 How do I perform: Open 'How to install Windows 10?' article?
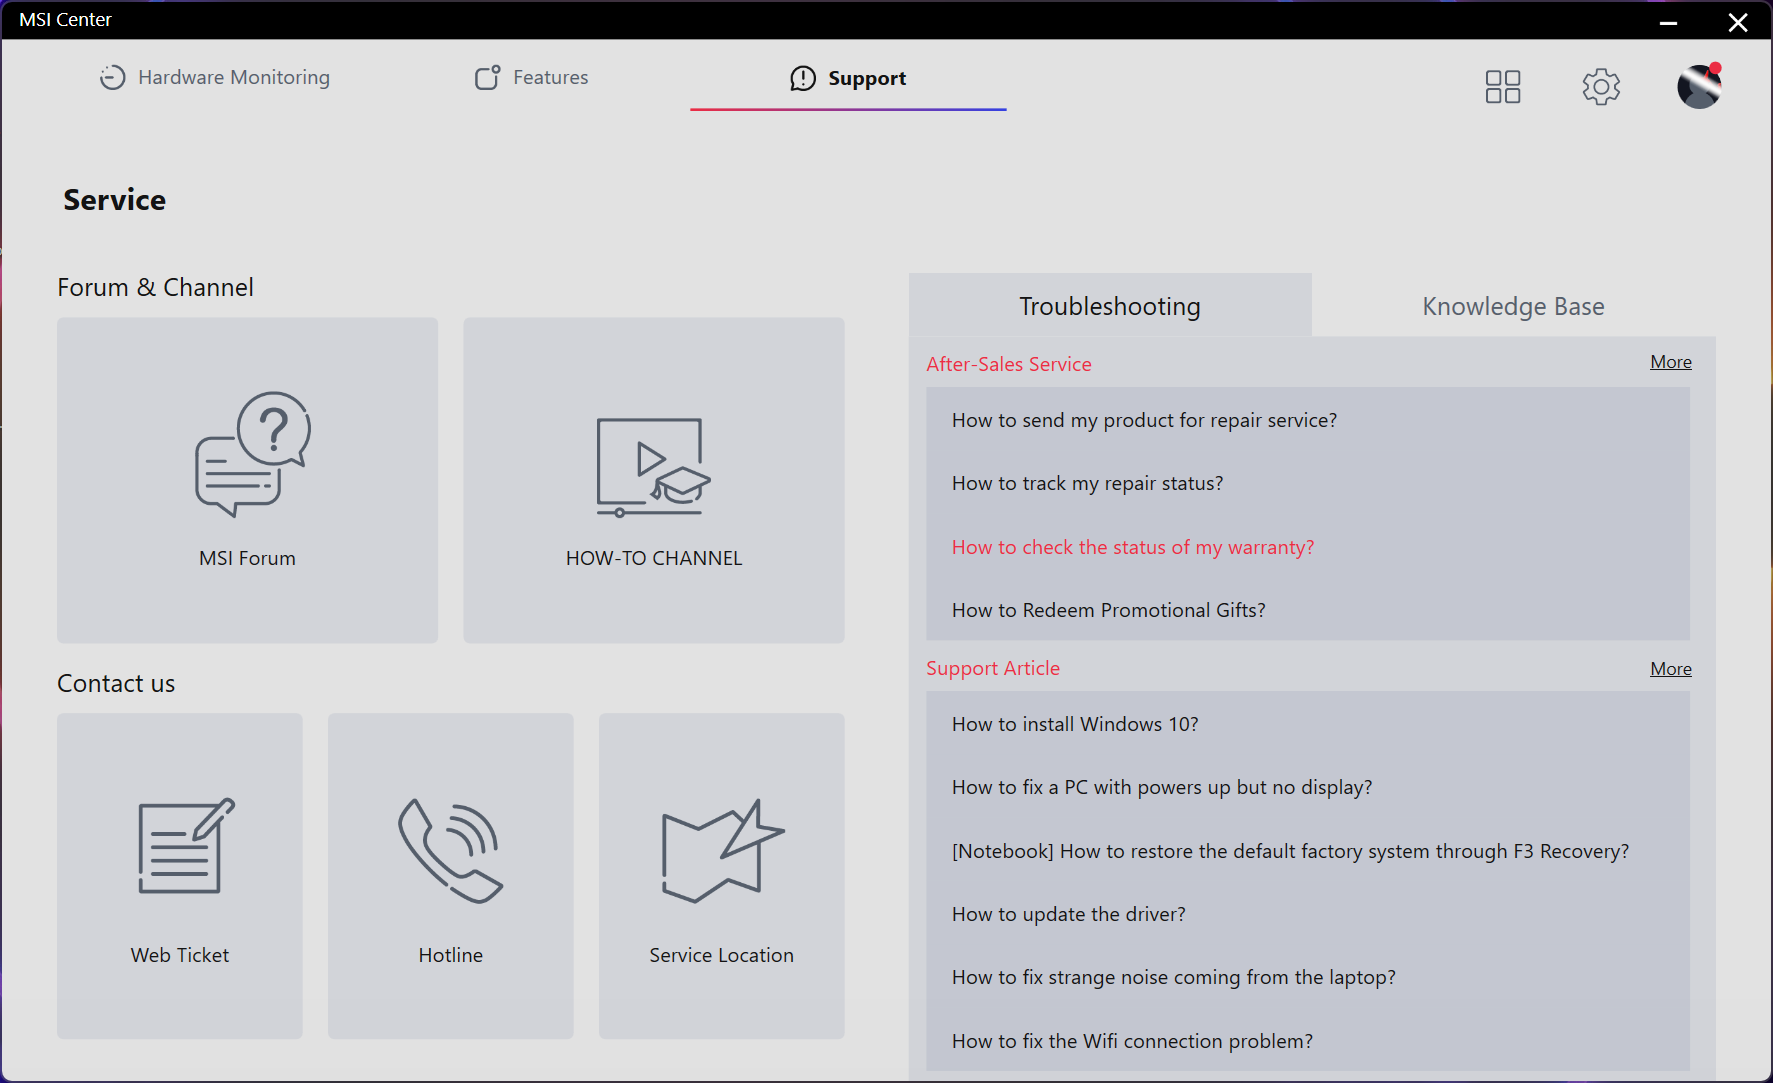(1308, 724)
